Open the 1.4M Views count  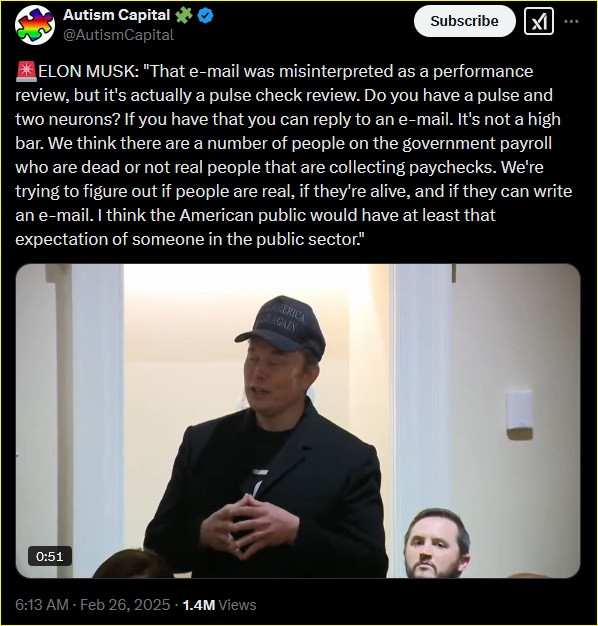219,605
